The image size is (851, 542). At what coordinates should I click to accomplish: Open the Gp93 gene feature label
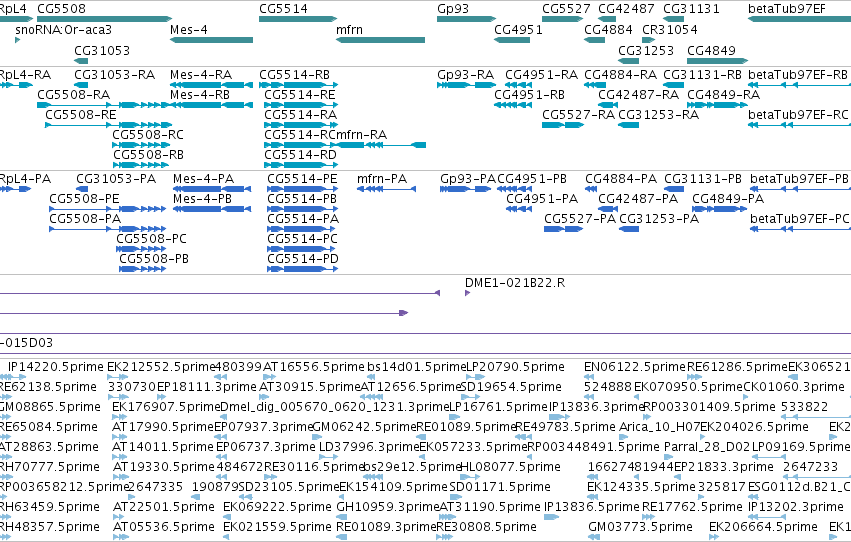[453, 9]
